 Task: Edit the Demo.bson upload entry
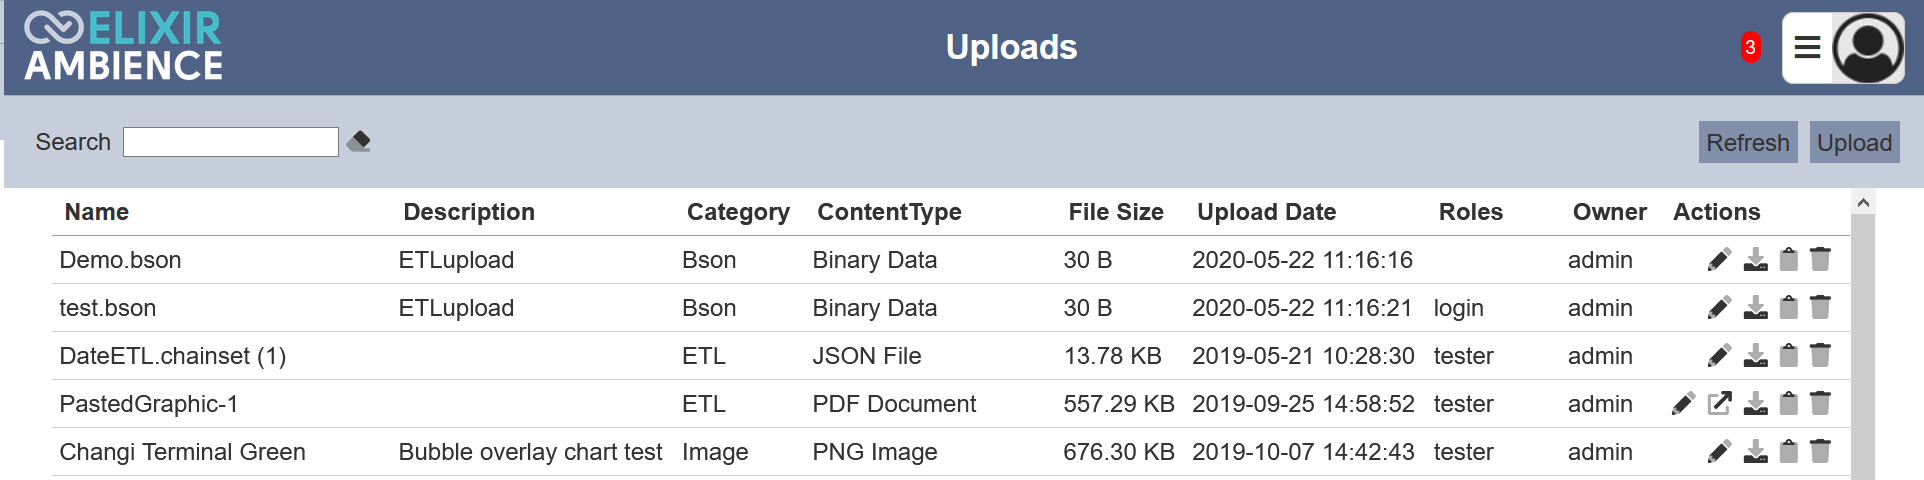[1719, 260]
